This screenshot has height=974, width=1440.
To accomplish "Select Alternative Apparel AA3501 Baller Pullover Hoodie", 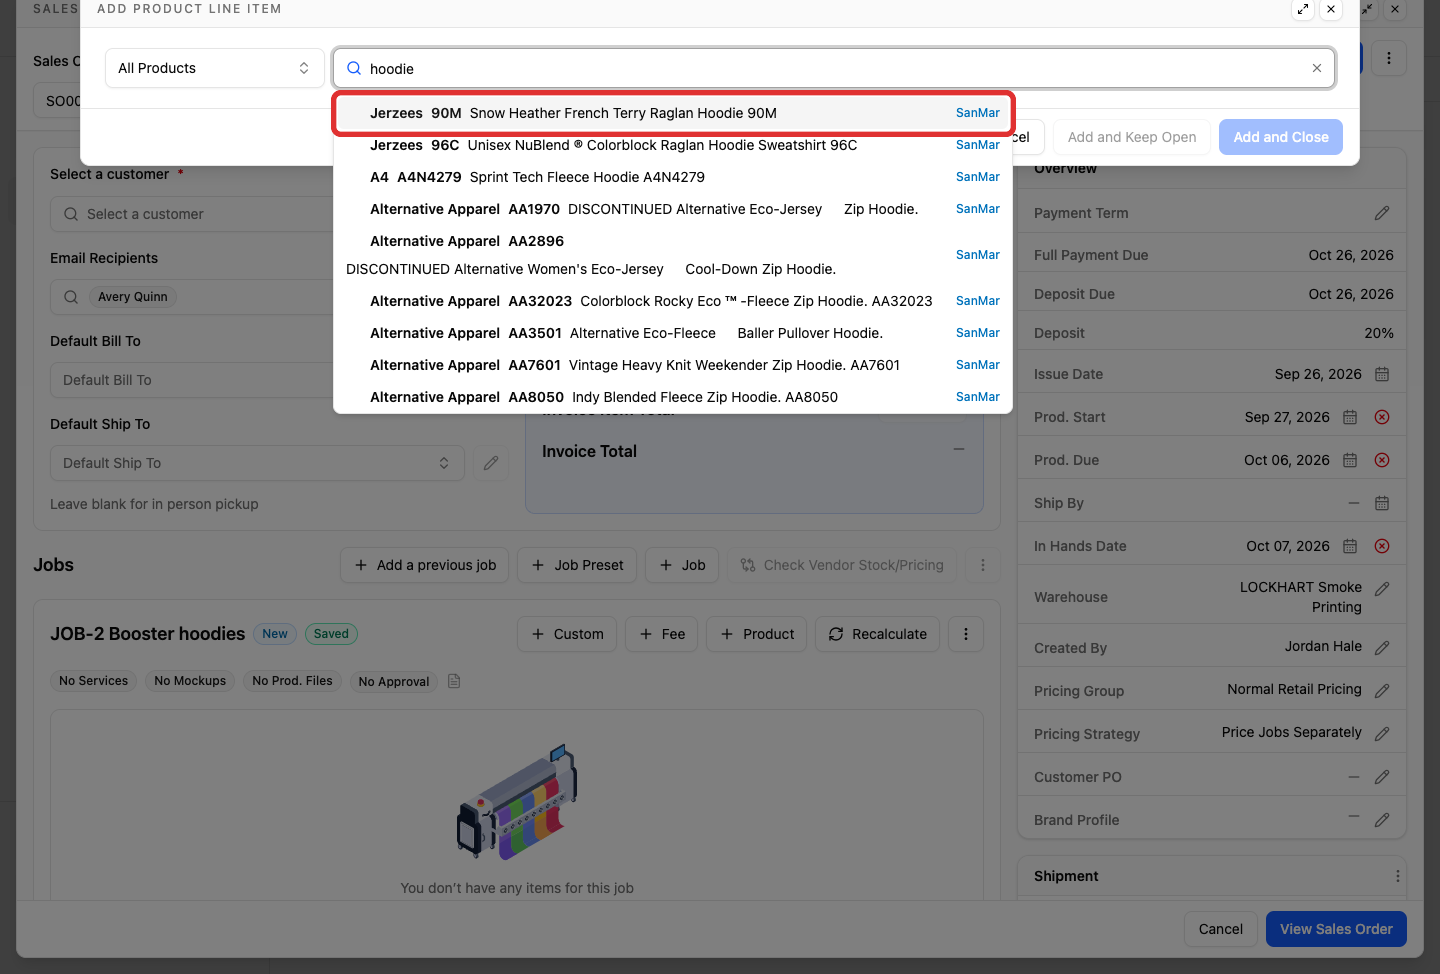I will (673, 333).
